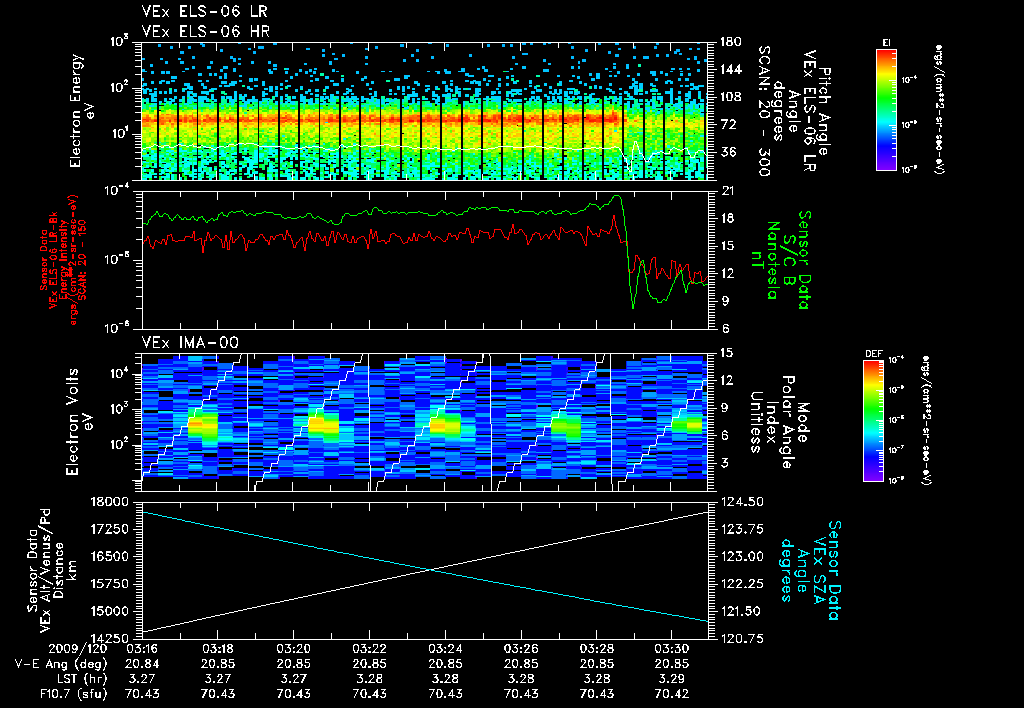
Task: Click the 03:24 time tick label
Action: tap(445, 649)
